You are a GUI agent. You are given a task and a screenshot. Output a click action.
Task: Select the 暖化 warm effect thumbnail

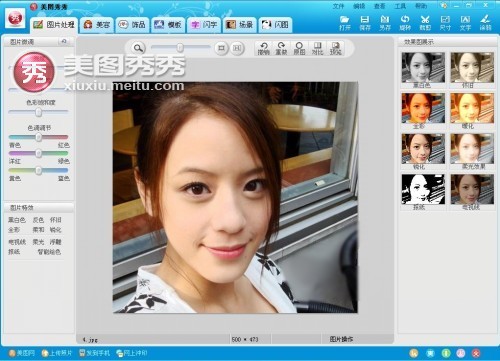(472, 108)
